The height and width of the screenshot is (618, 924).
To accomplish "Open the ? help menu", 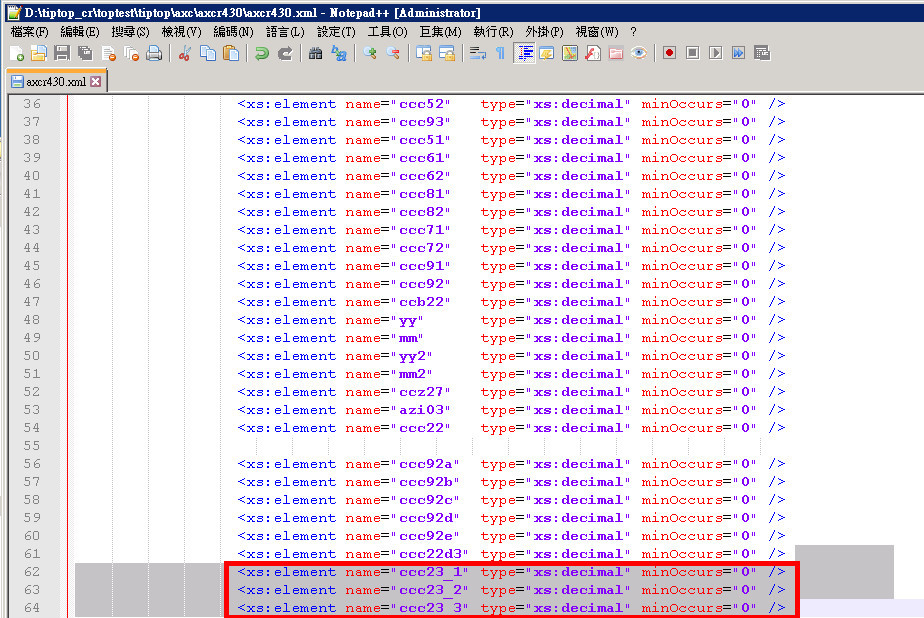I will (633, 32).
